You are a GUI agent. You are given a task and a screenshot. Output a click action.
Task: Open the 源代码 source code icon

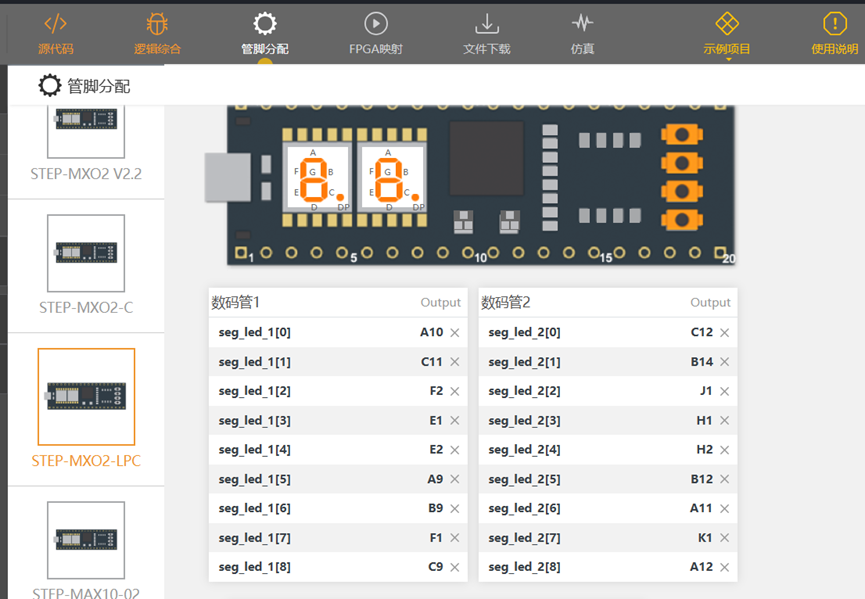[56, 24]
